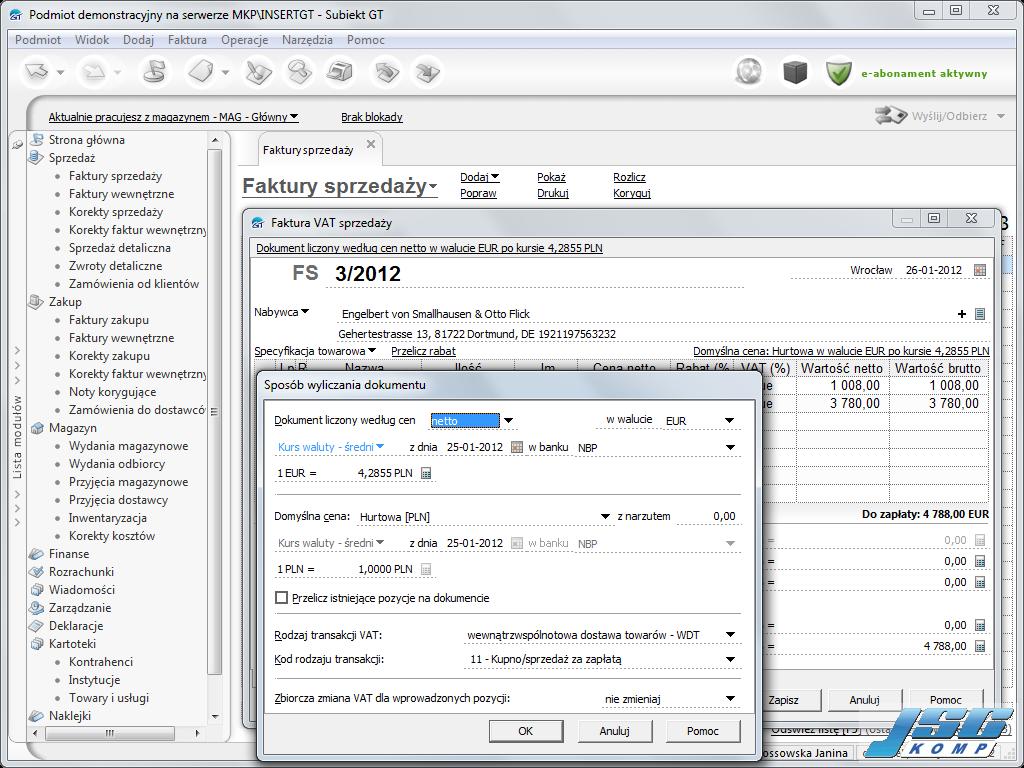This screenshot has width=1024, height=768.
Task: Open 'Korekty sprzedaży' in the sidebar
Action: 116,212
